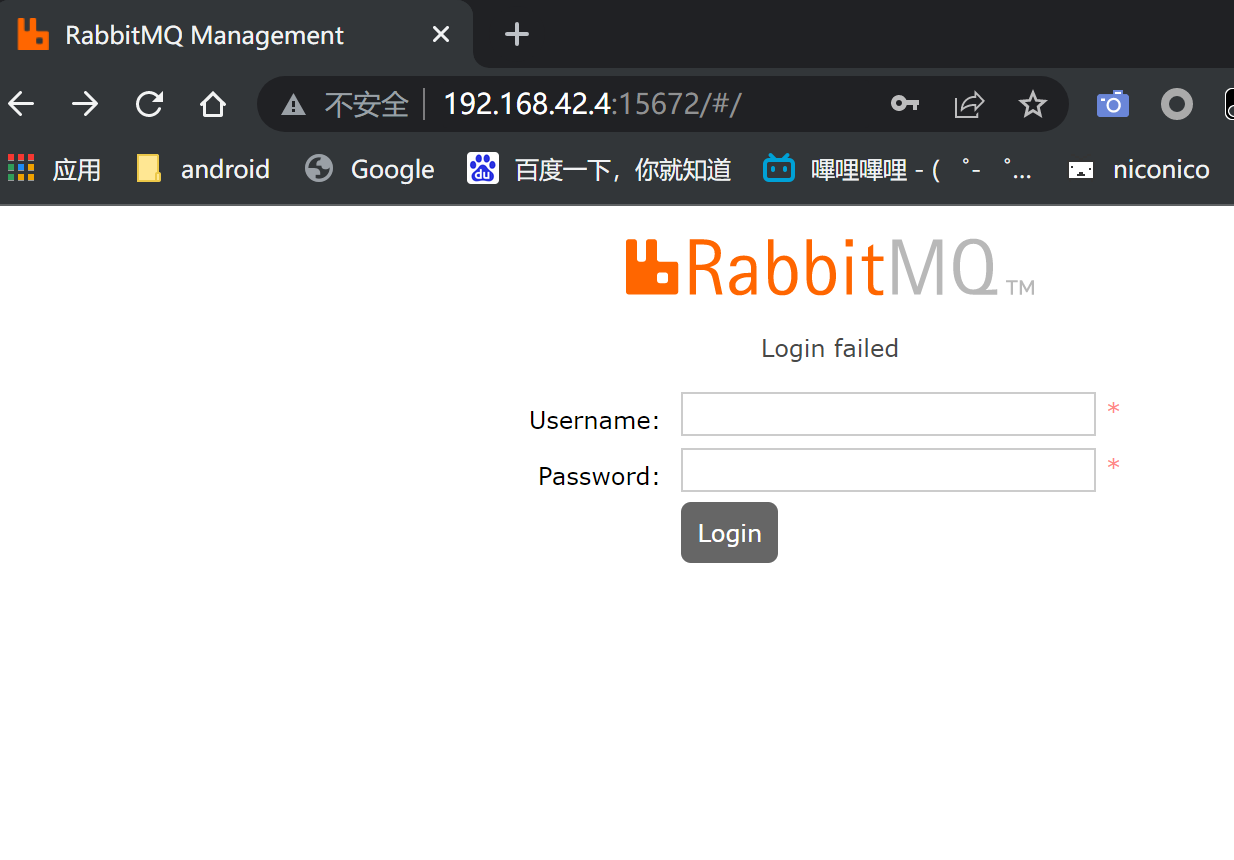Click the blue camera extension icon
The image size is (1234, 860).
[1113, 104]
